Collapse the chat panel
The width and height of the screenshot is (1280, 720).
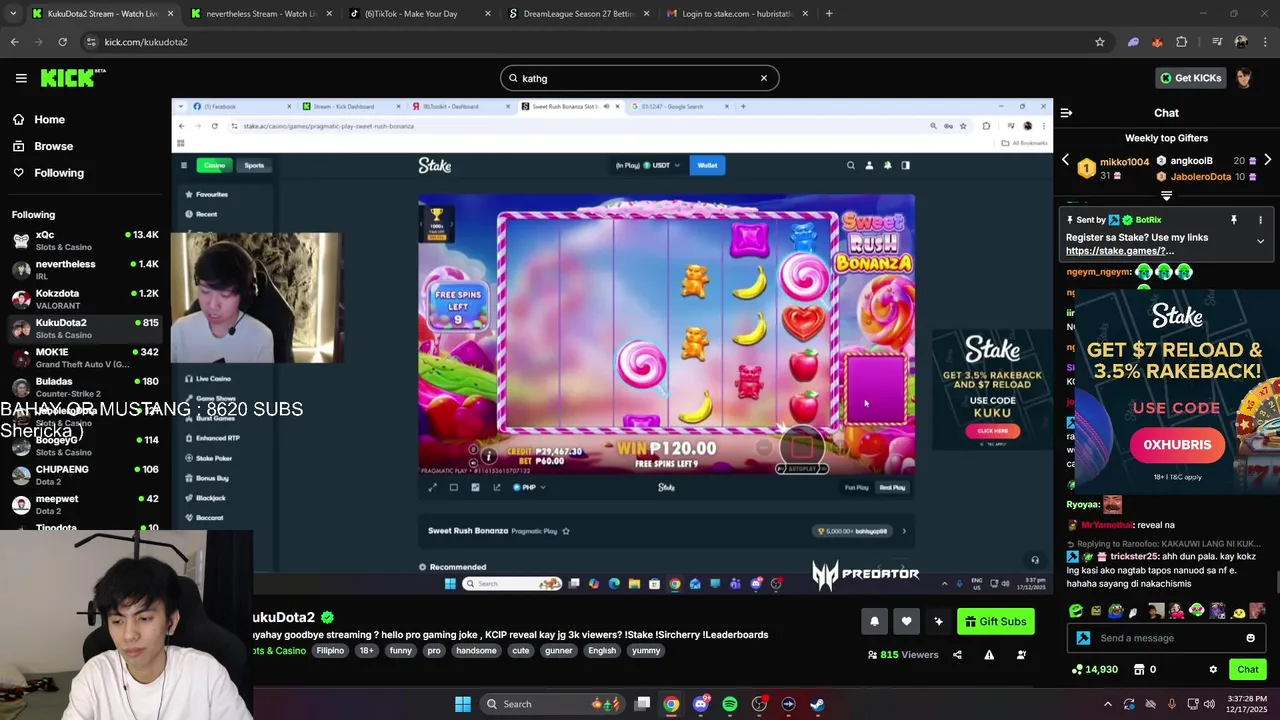[x=1066, y=113]
